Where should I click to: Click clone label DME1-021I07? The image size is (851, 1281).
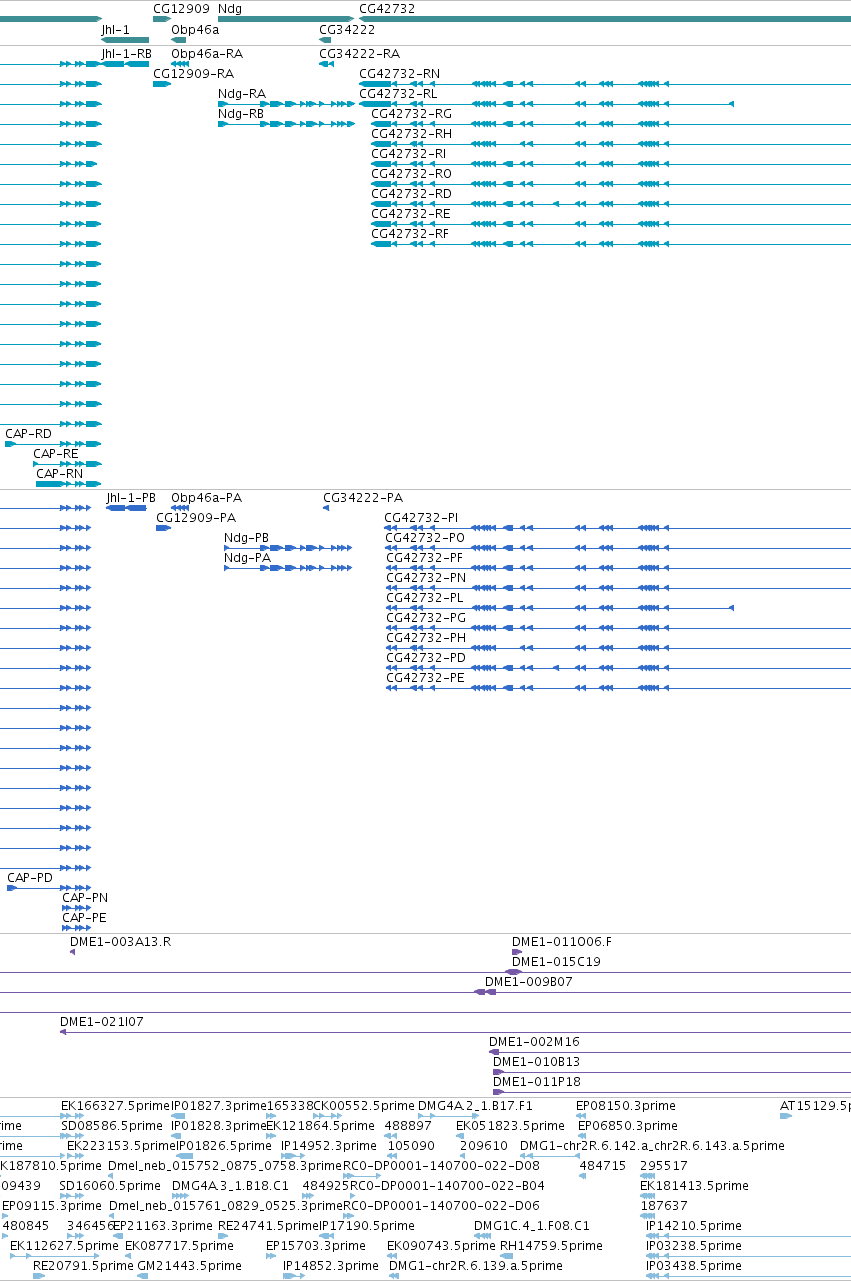click(x=102, y=1021)
